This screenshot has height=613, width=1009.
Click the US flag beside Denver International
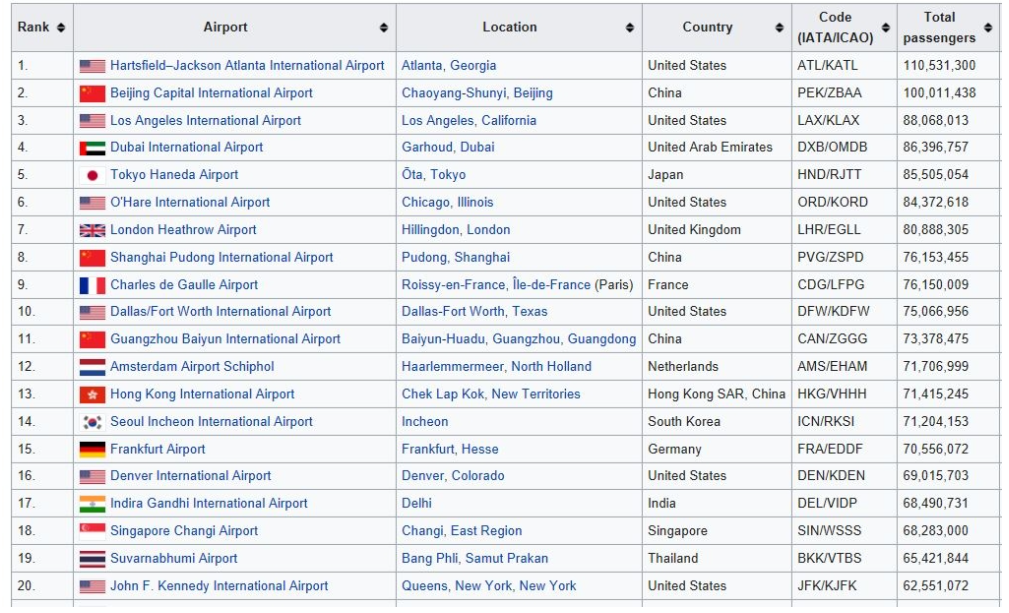[x=92, y=477]
